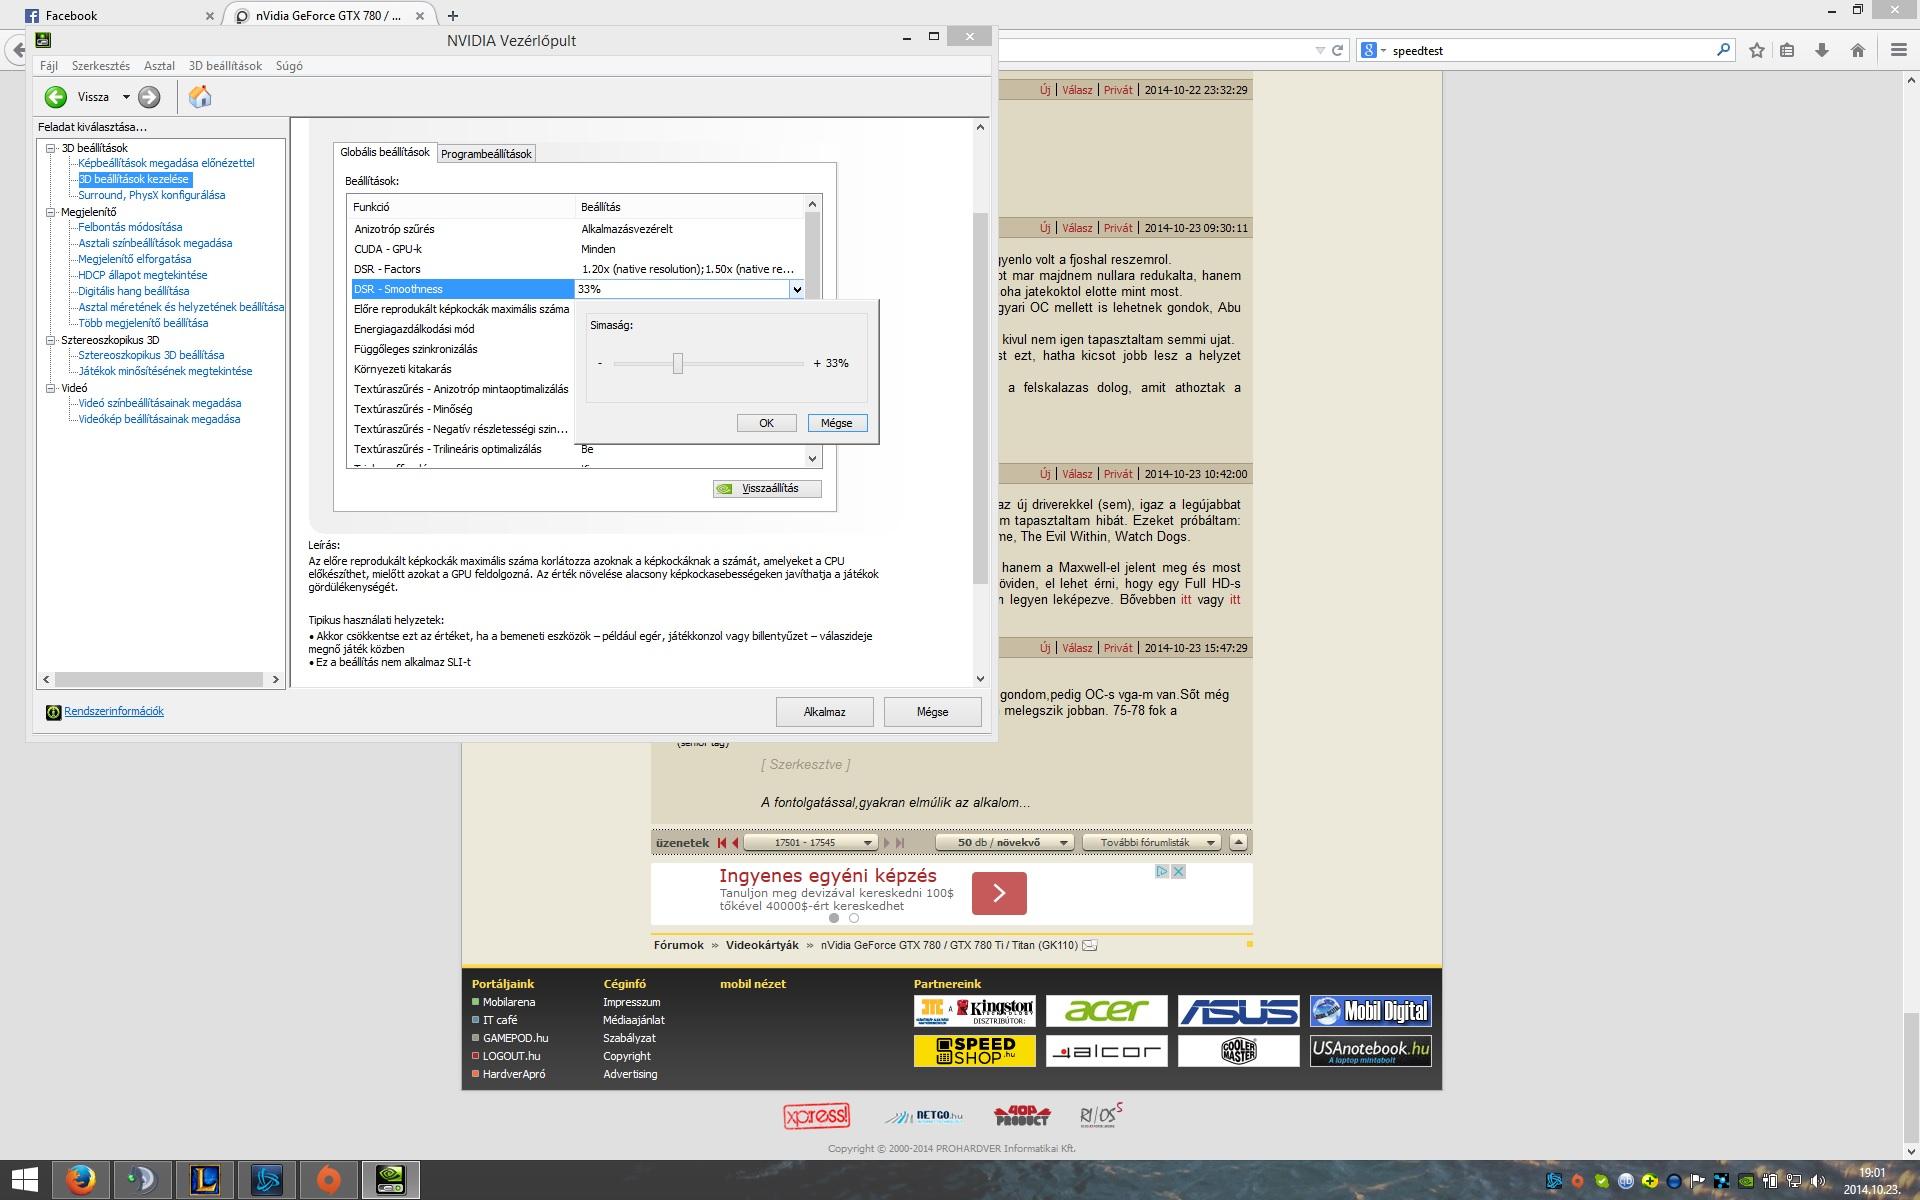Open the GAMEPOD.hu footer link
Image resolution: width=1920 pixels, height=1200 pixels.
coord(515,1038)
